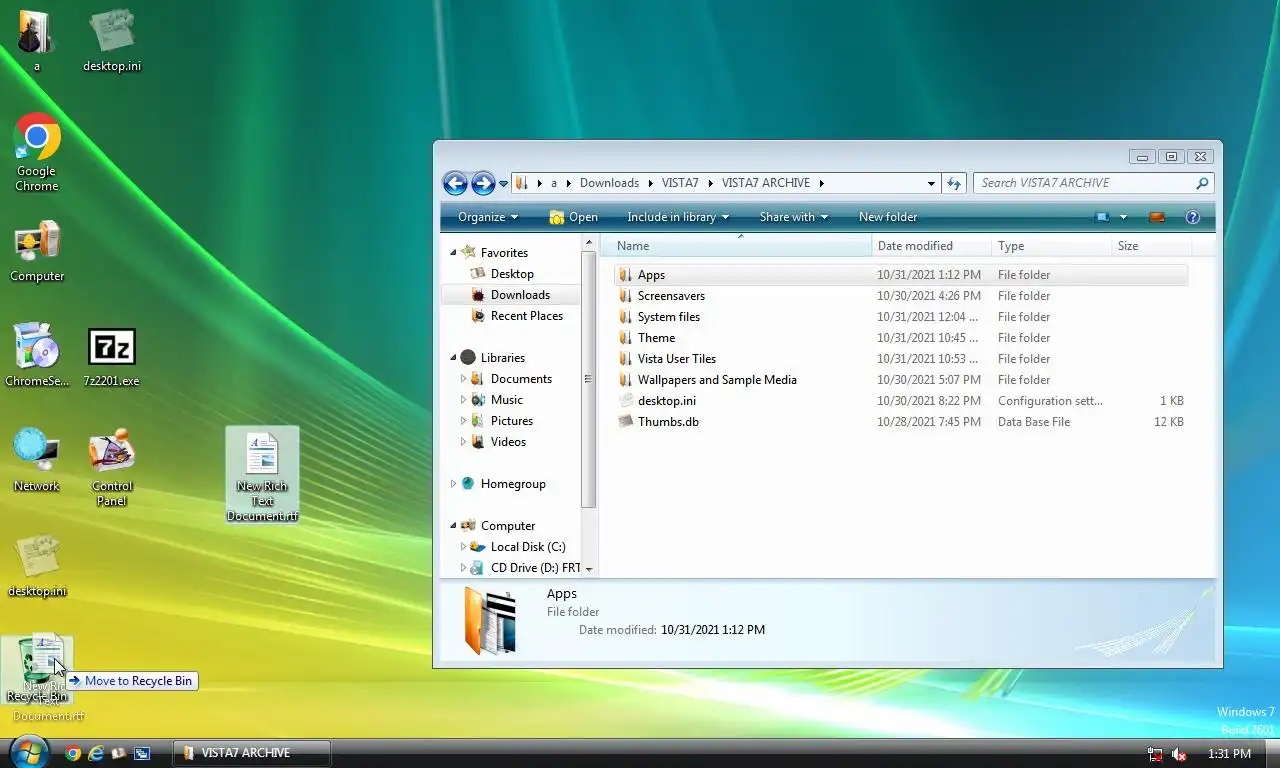Open Recent Pages arrow next to Forward

503,184
